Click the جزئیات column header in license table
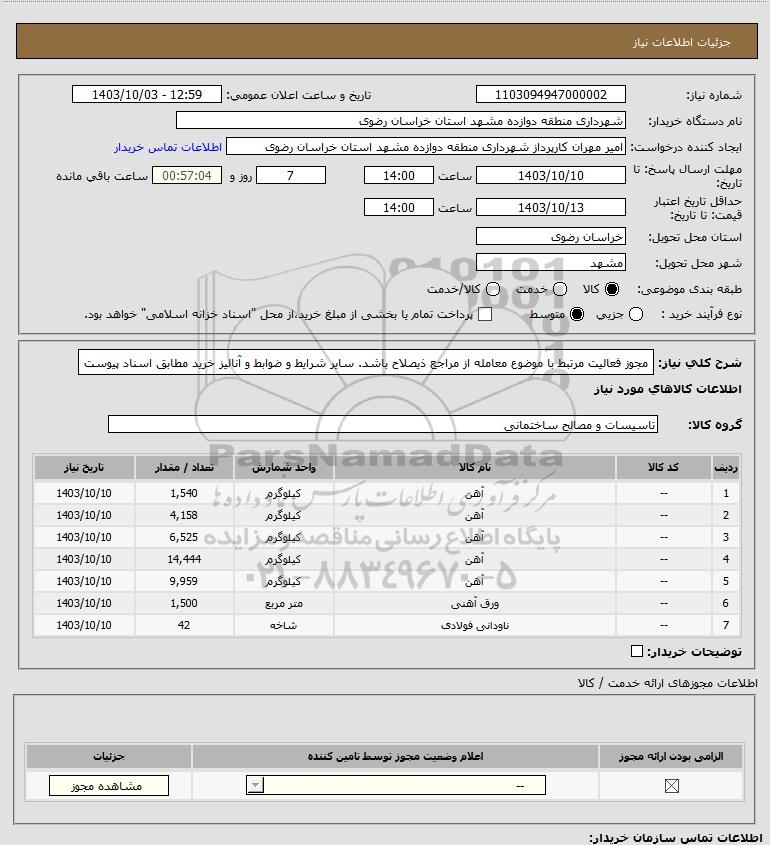 [x=109, y=756]
